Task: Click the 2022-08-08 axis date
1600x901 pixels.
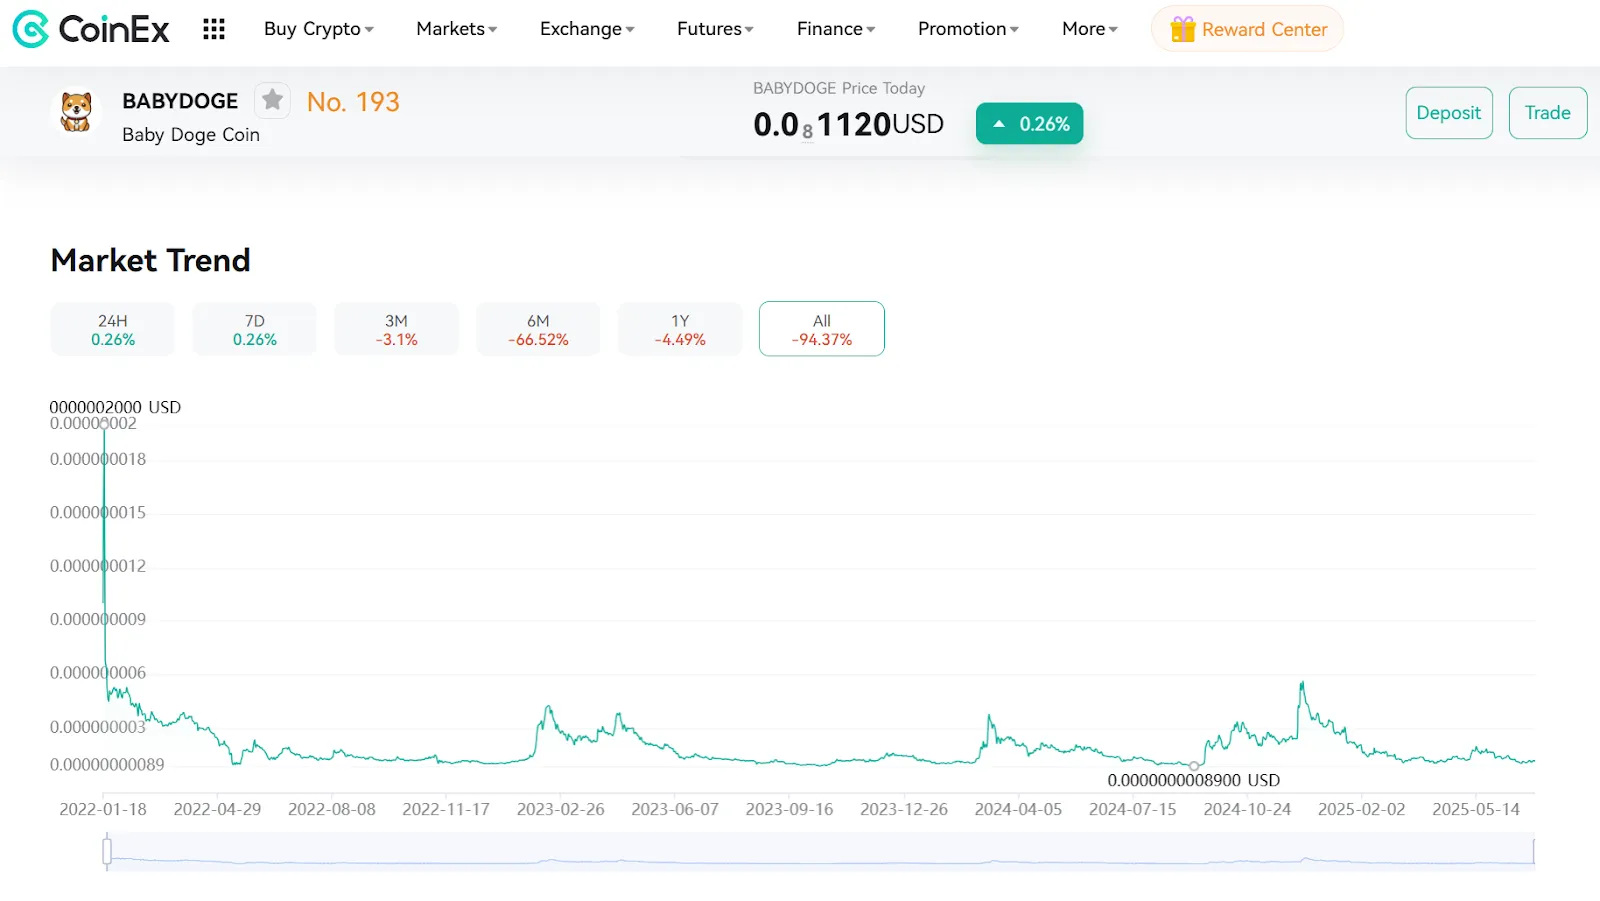Action: [332, 809]
